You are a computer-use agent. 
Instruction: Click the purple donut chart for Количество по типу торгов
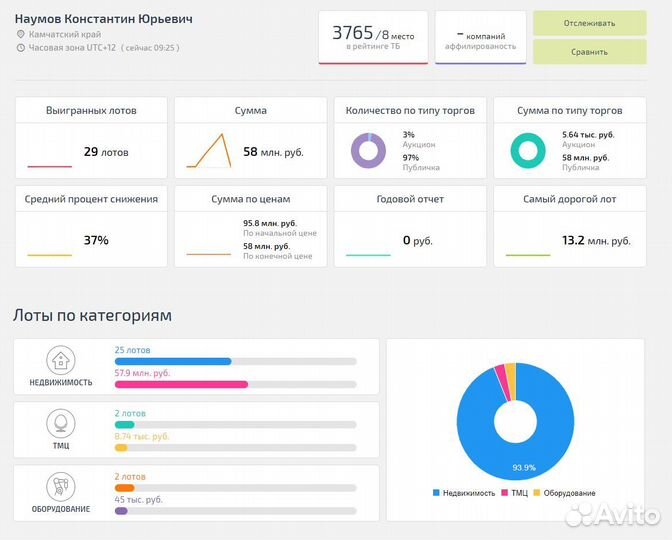[368, 150]
